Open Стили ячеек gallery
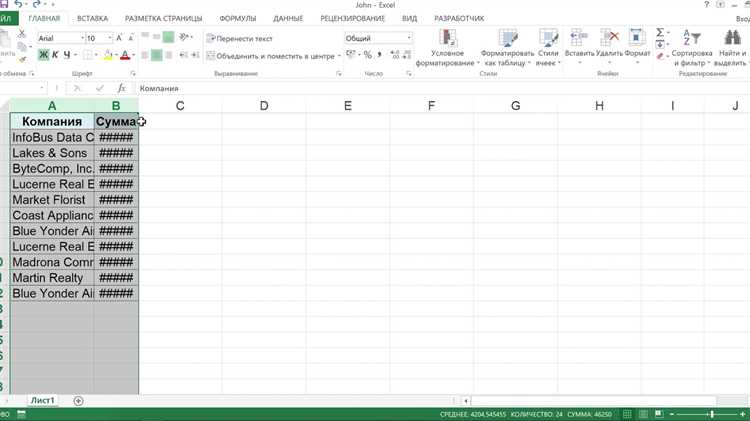 click(x=548, y=48)
